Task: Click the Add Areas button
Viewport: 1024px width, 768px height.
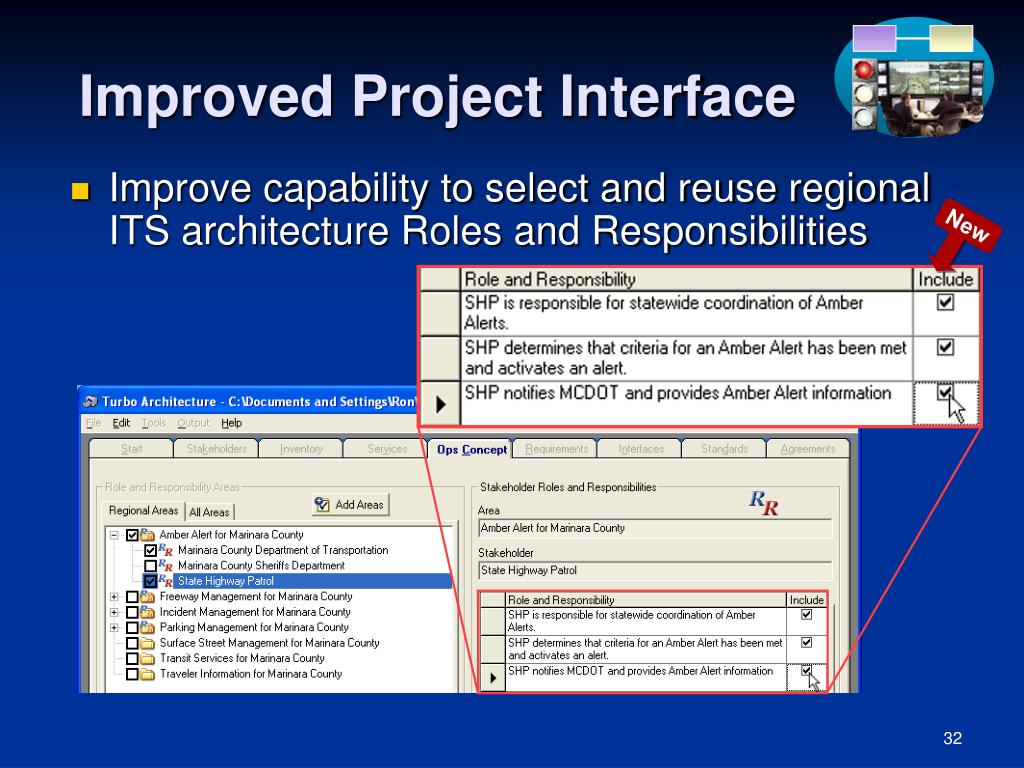Action: pyautogui.click(x=350, y=505)
